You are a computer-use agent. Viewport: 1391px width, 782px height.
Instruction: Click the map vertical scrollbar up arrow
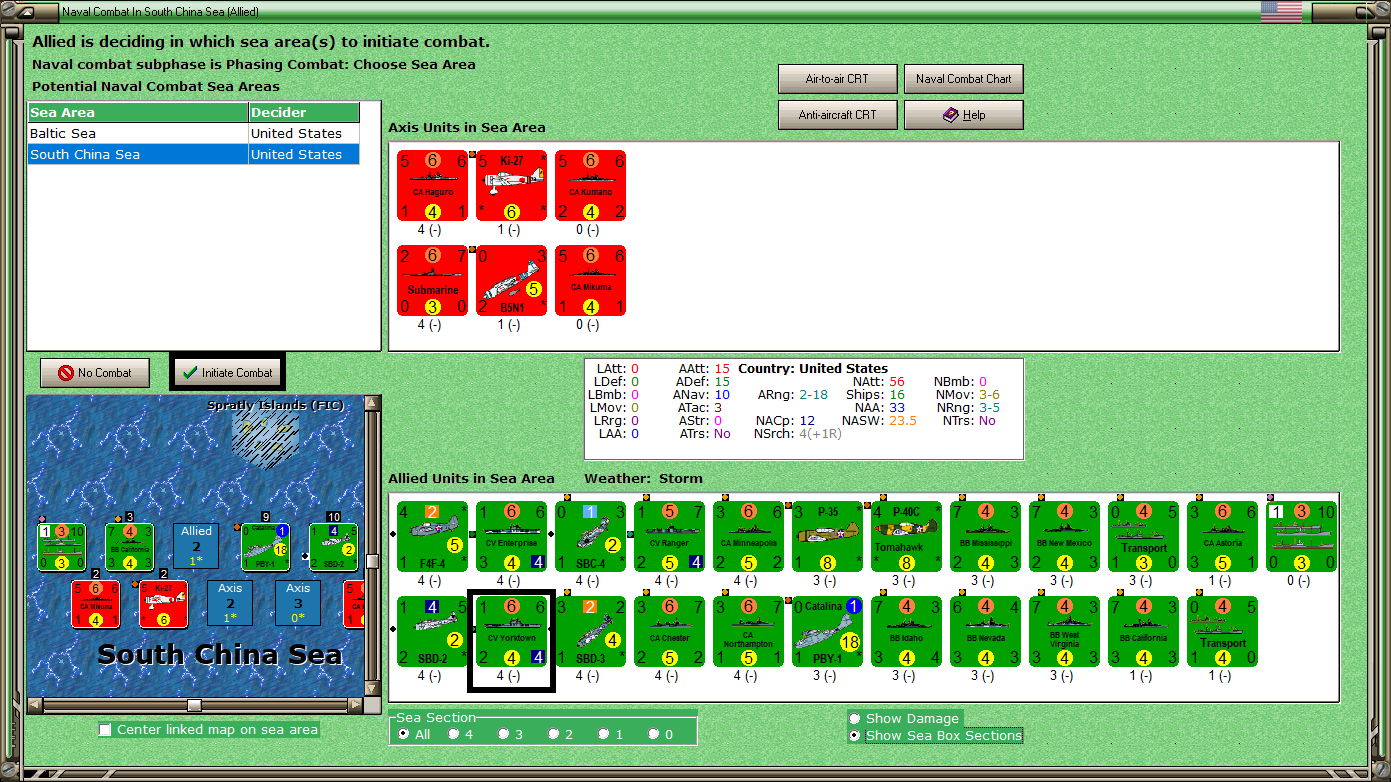point(373,403)
